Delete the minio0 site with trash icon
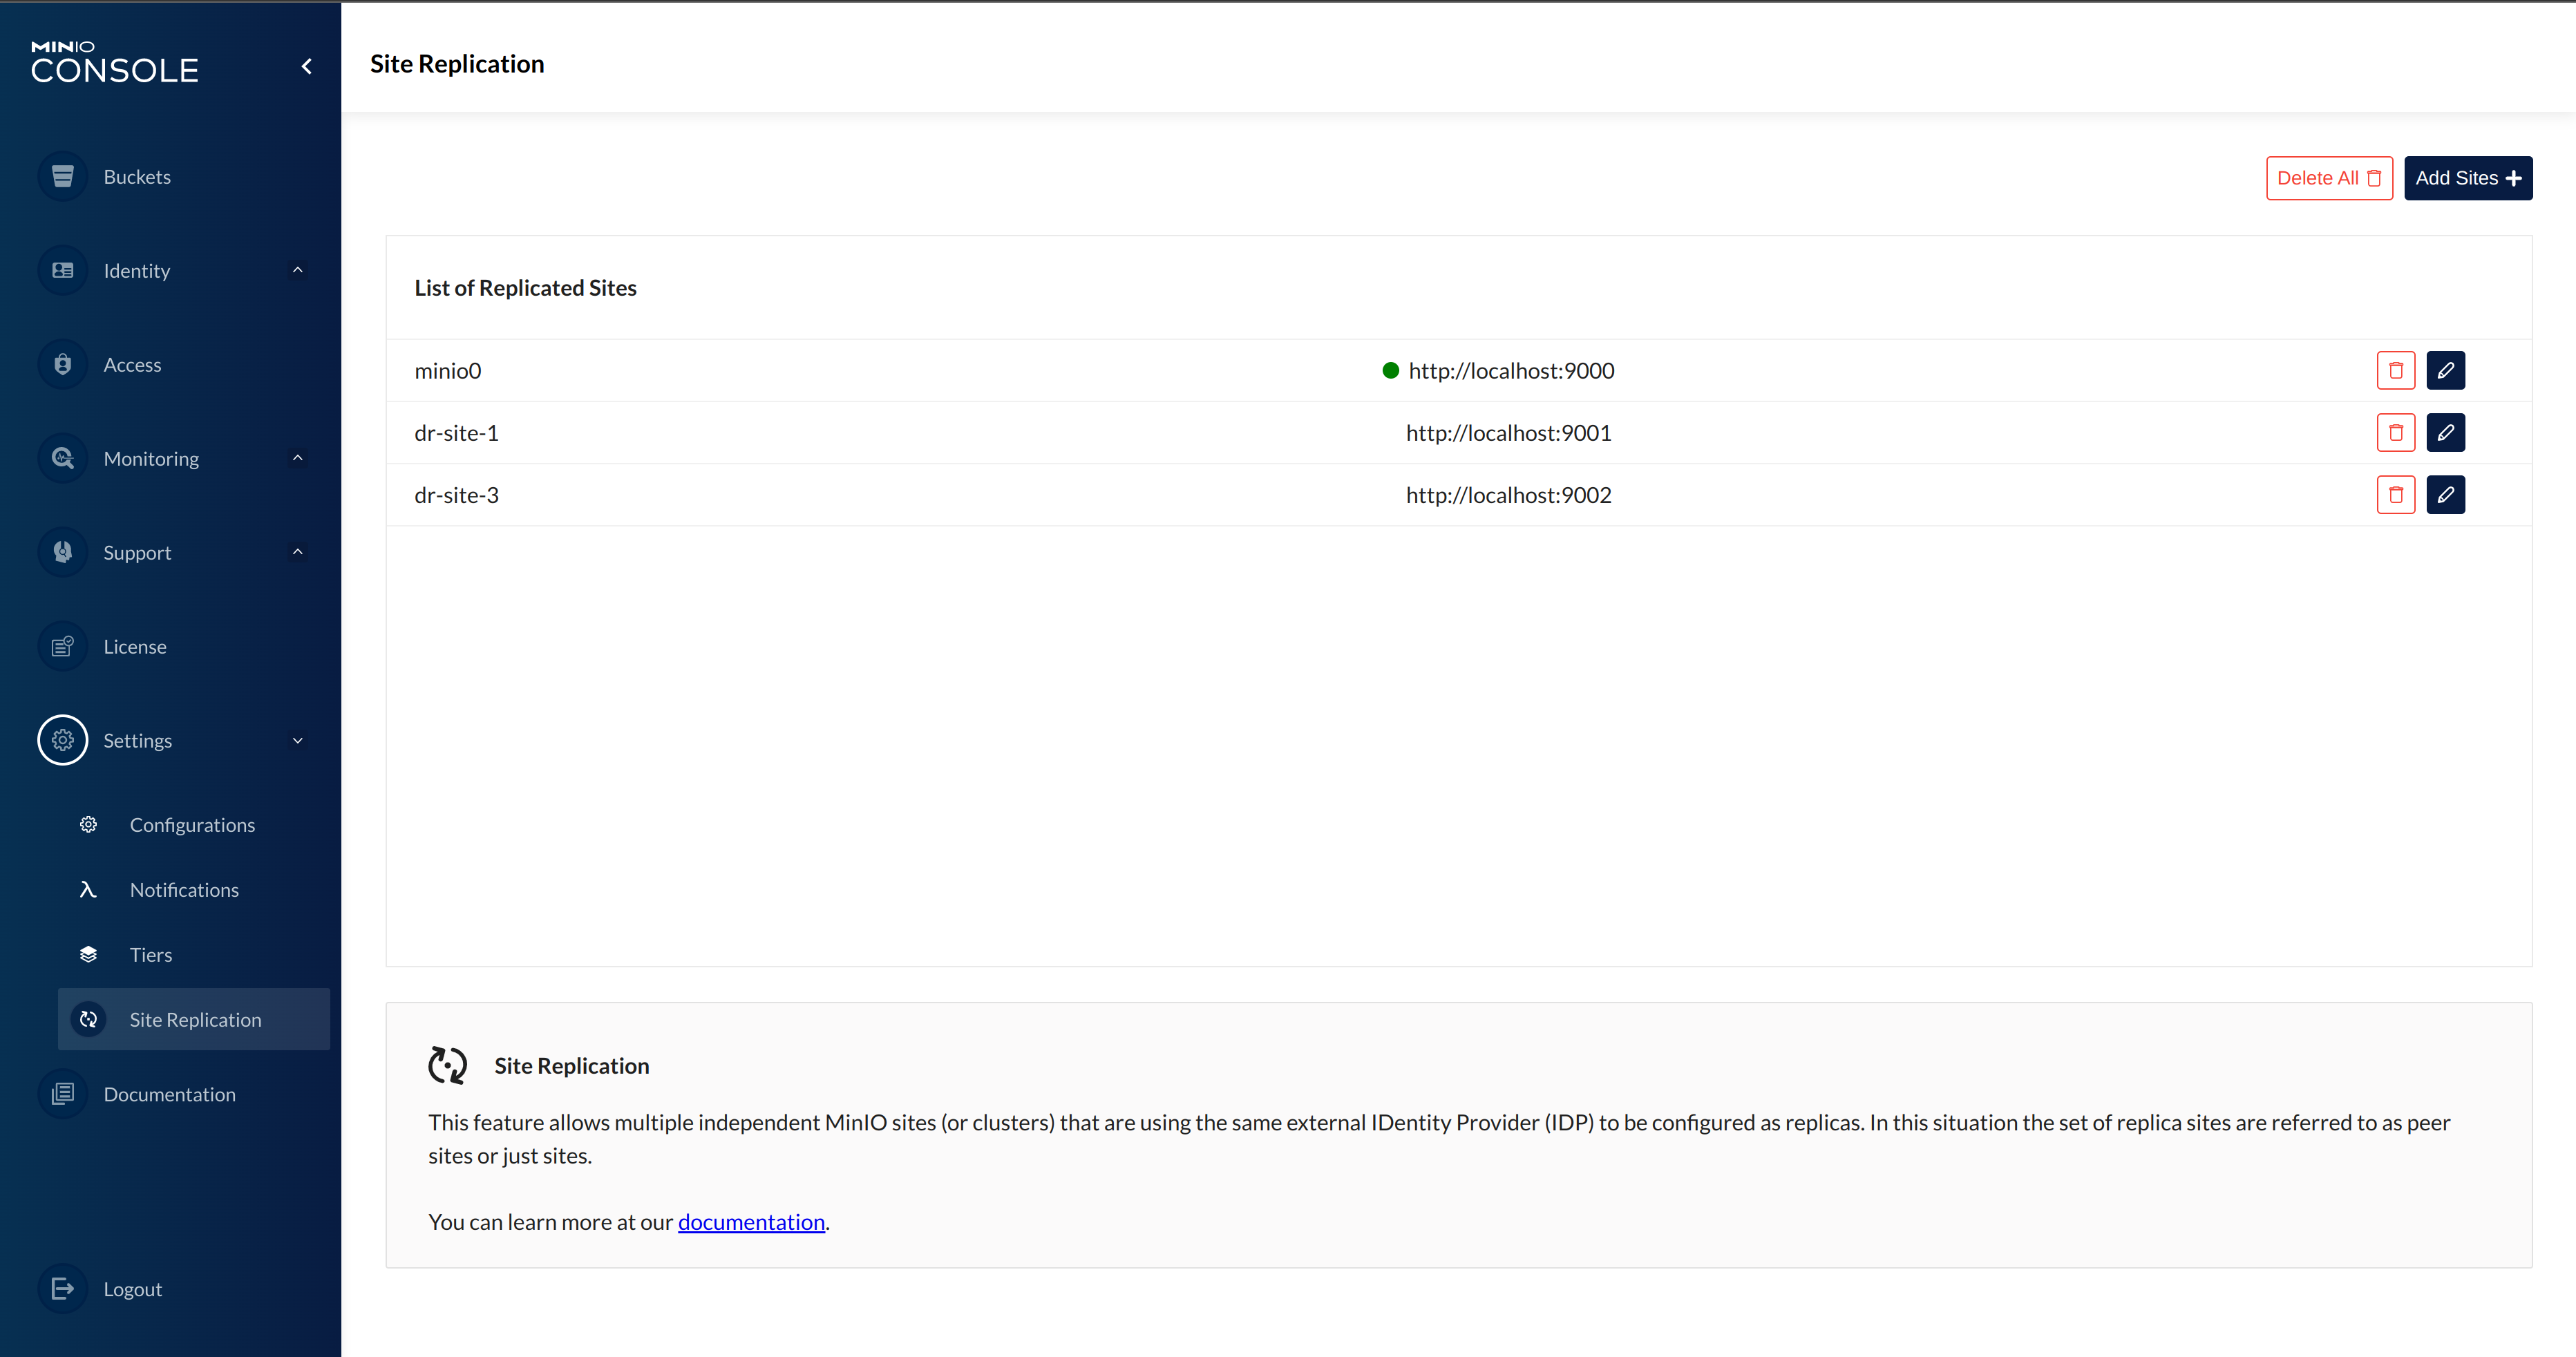Image resolution: width=2576 pixels, height=1357 pixels. pyautogui.click(x=2395, y=370)
